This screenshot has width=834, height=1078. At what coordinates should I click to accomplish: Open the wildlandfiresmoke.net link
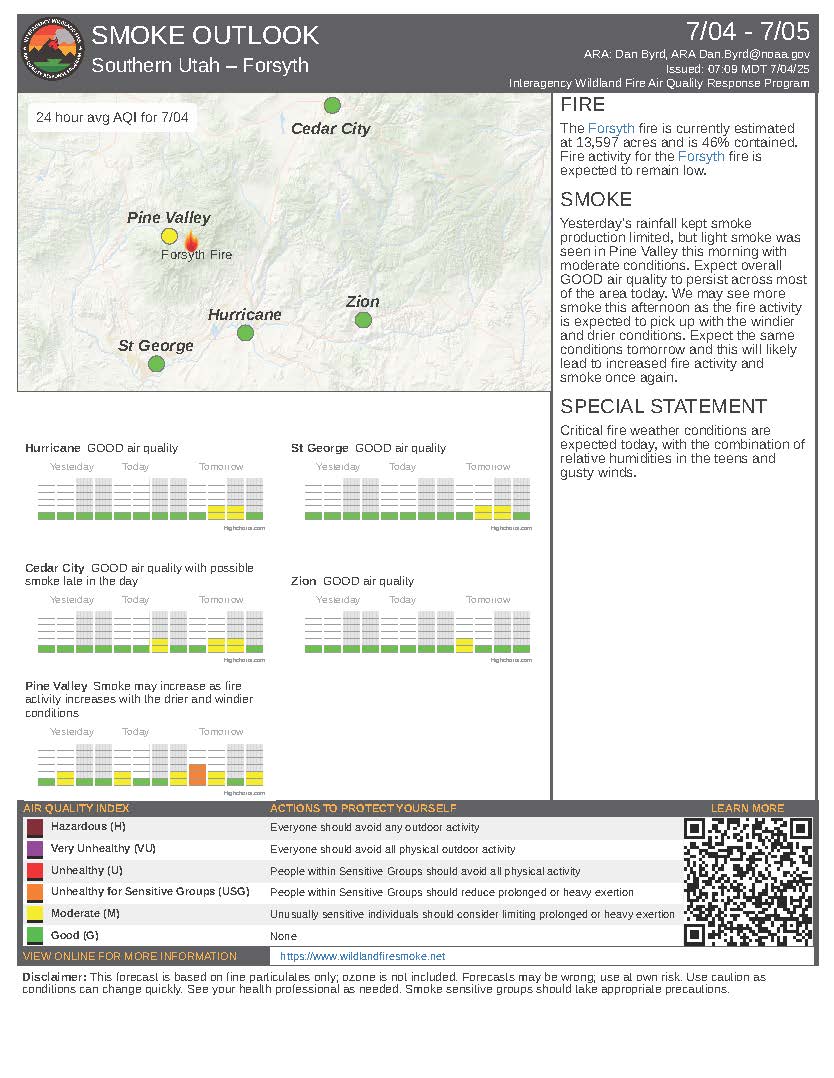click(362, 957)
